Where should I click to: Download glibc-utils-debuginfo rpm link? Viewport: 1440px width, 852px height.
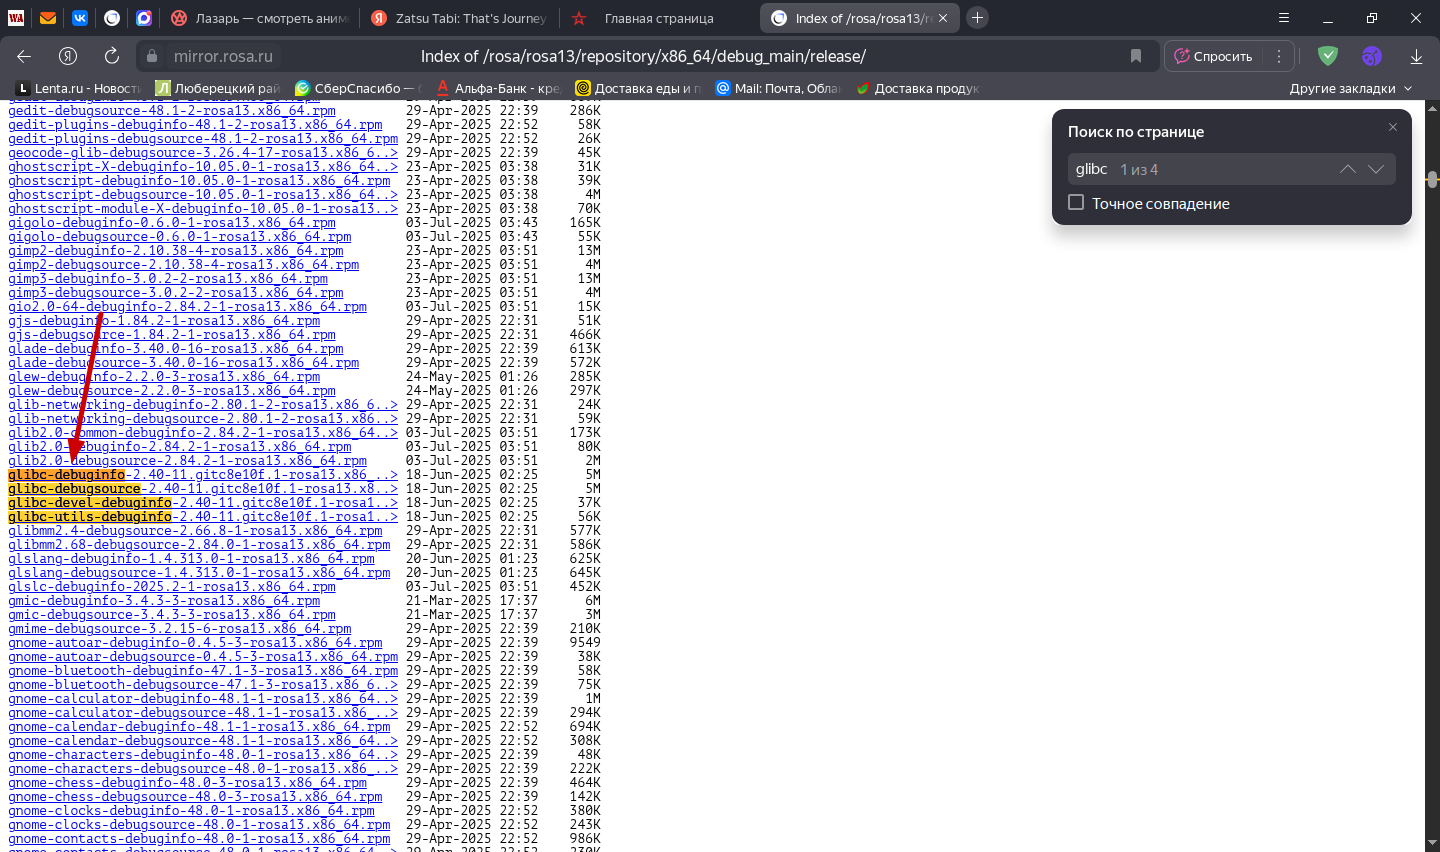(203, 517)
